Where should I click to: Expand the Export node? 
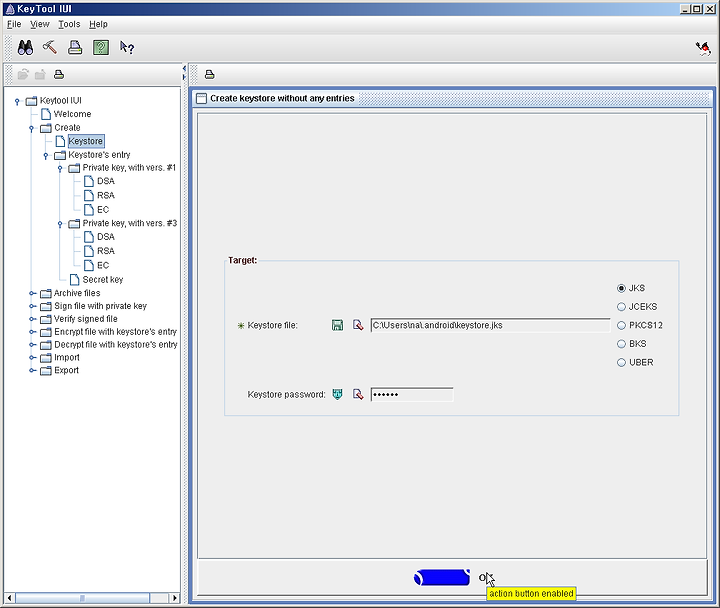click(x=32, y=370)
